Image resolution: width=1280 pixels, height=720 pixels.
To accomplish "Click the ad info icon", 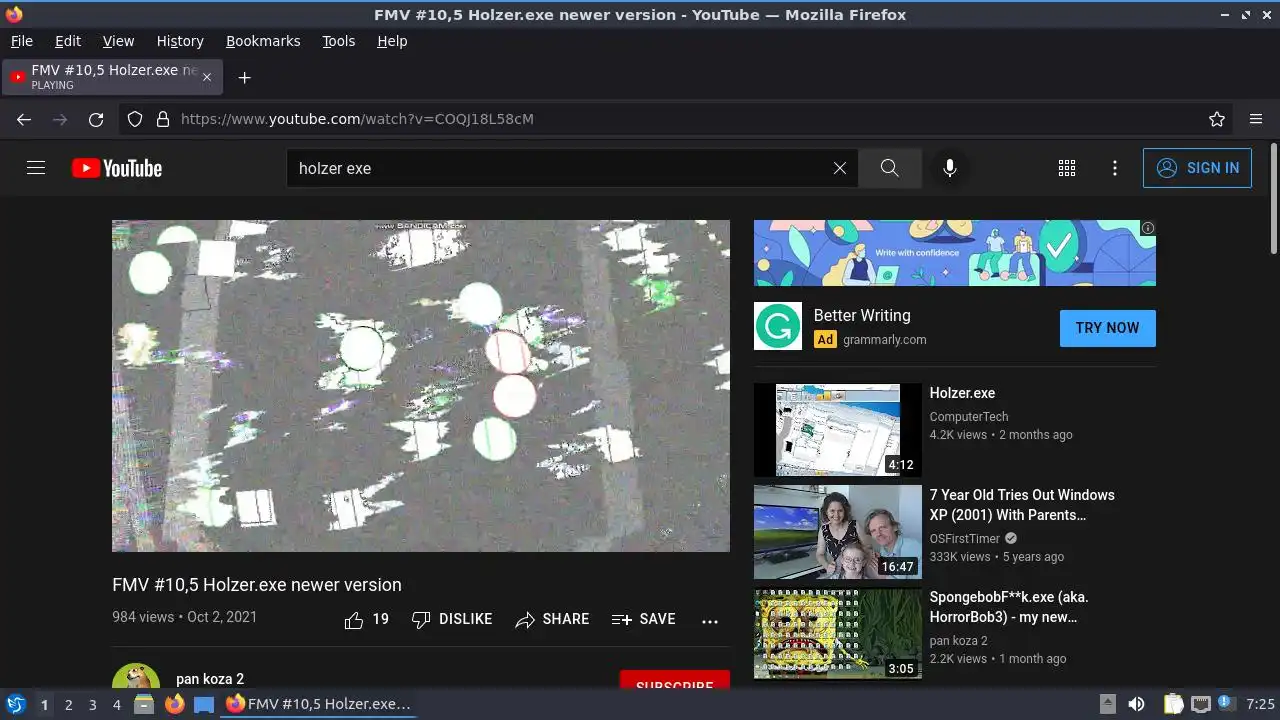I will point(1148,228).
